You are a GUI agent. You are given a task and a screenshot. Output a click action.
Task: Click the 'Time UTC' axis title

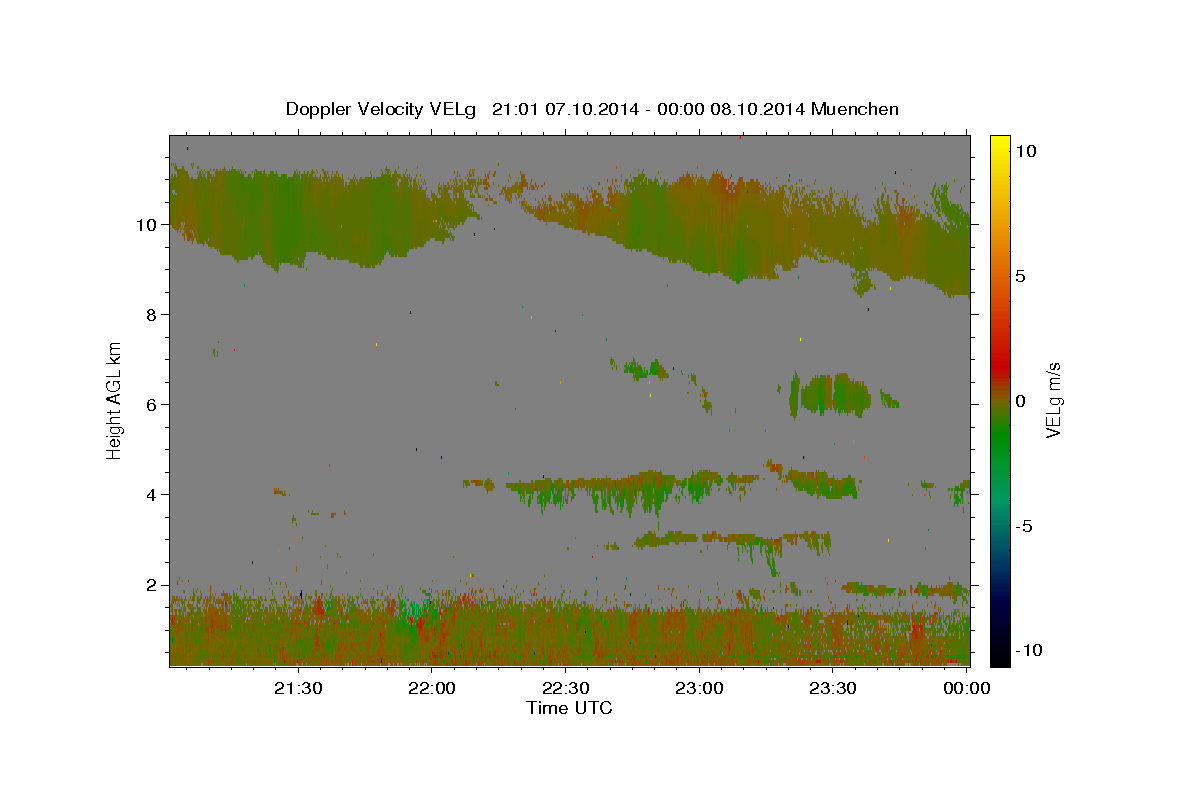569,708
